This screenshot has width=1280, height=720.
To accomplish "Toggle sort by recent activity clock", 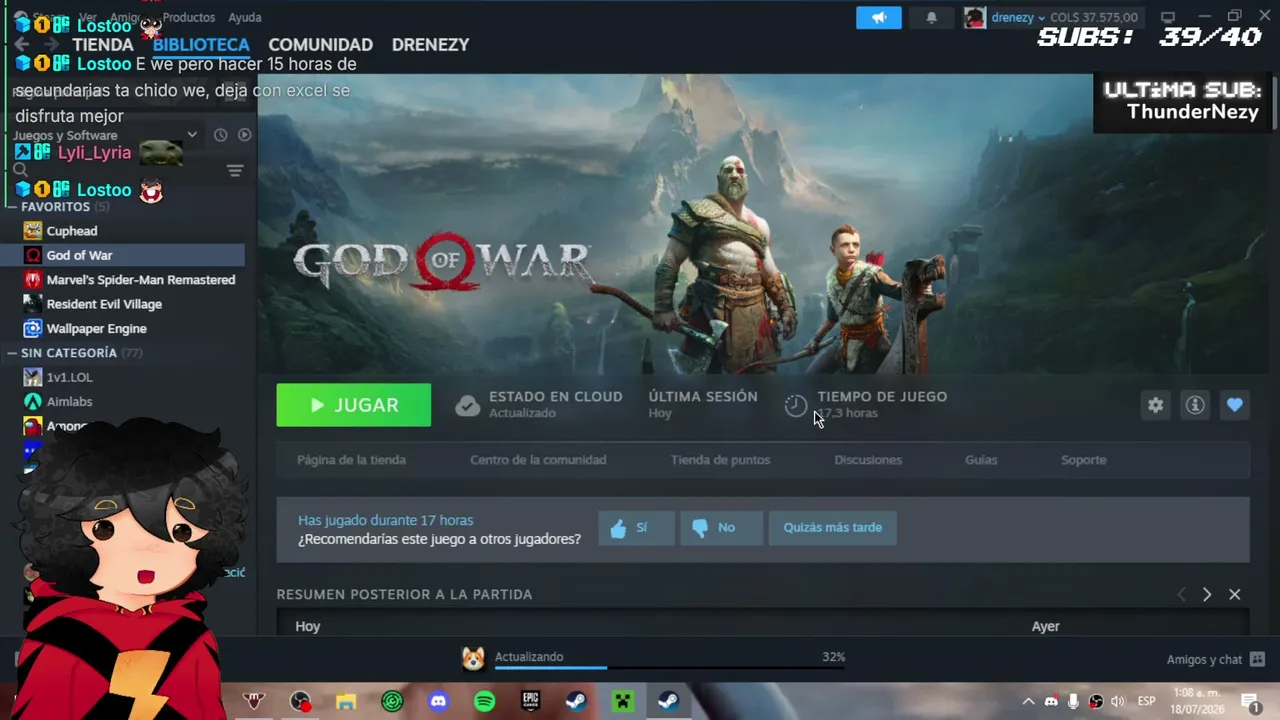I will [220, 135].
